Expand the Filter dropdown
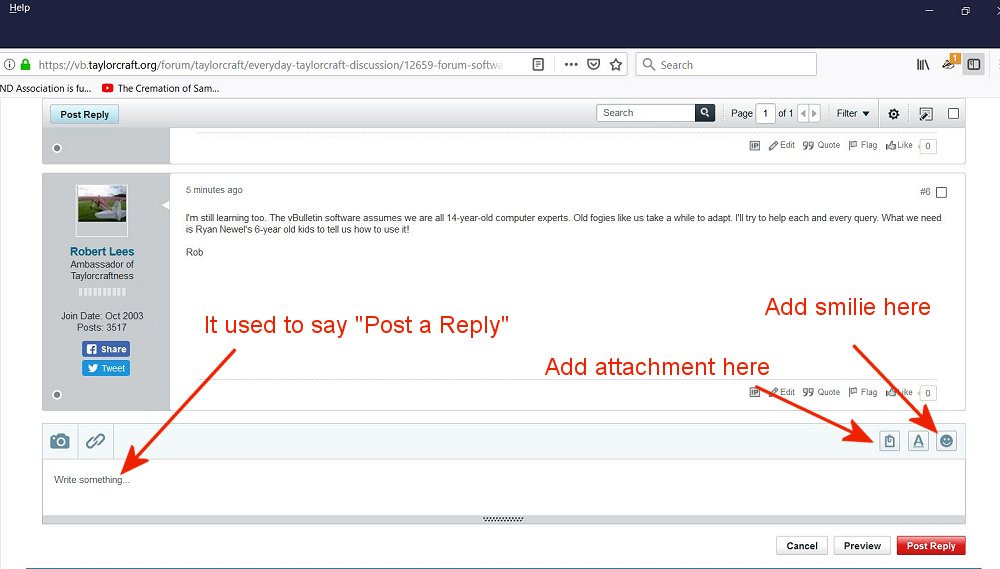The width and height of the screenshot is (1000, 569). tap(853, 114)
